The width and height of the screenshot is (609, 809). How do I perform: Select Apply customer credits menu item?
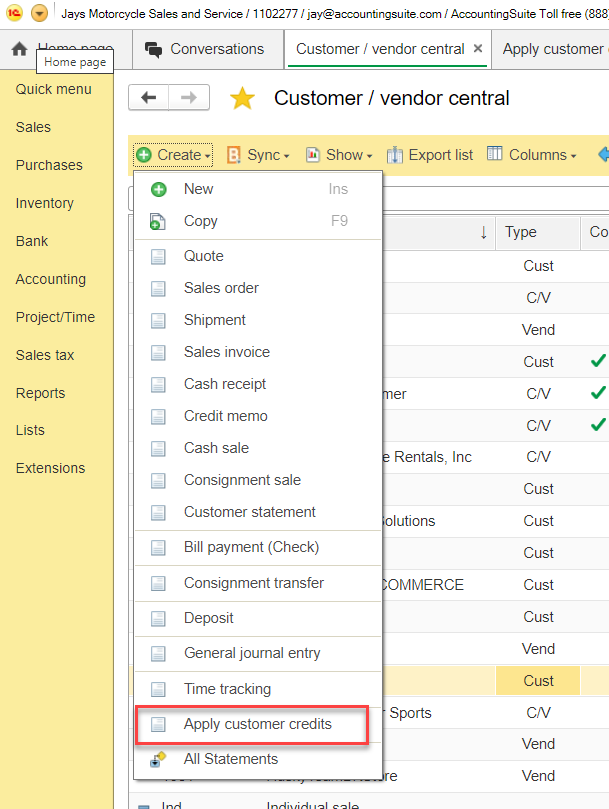(x=257, y=724)
